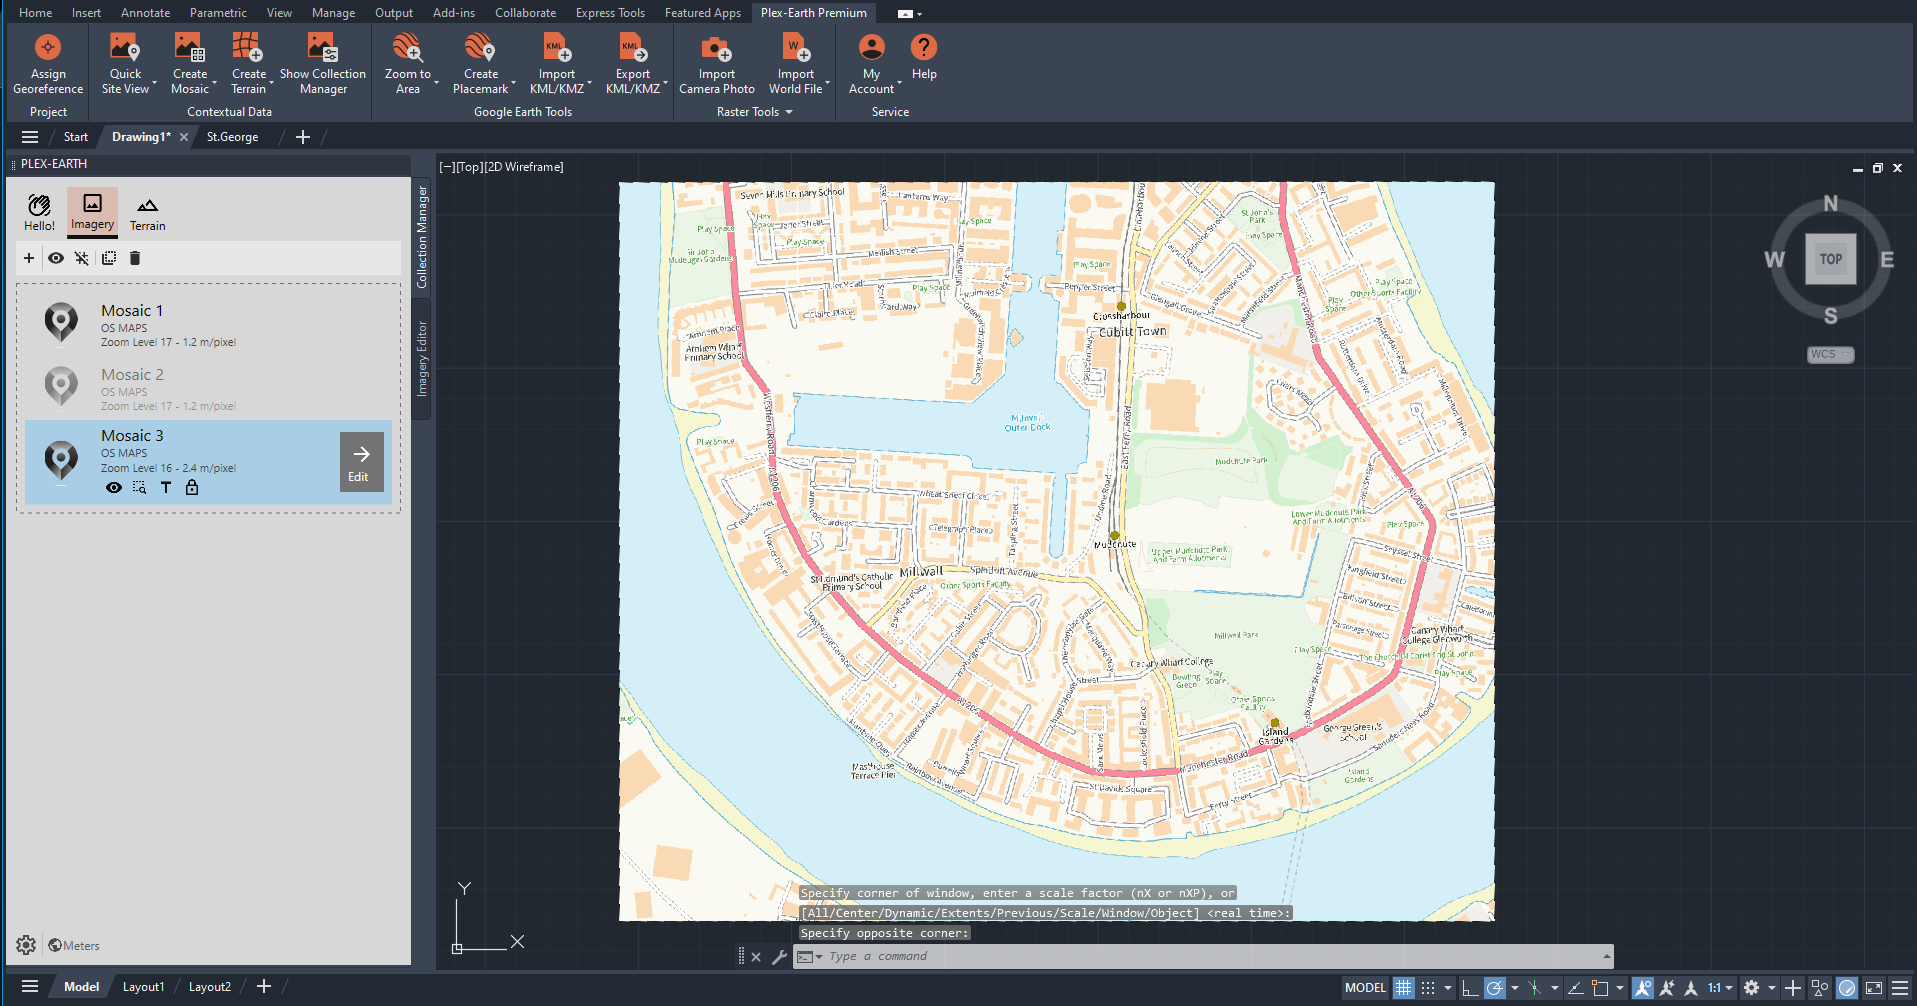
Task: Toggle annotation visibility in status bar
Action: click(x=1642, y=988)
